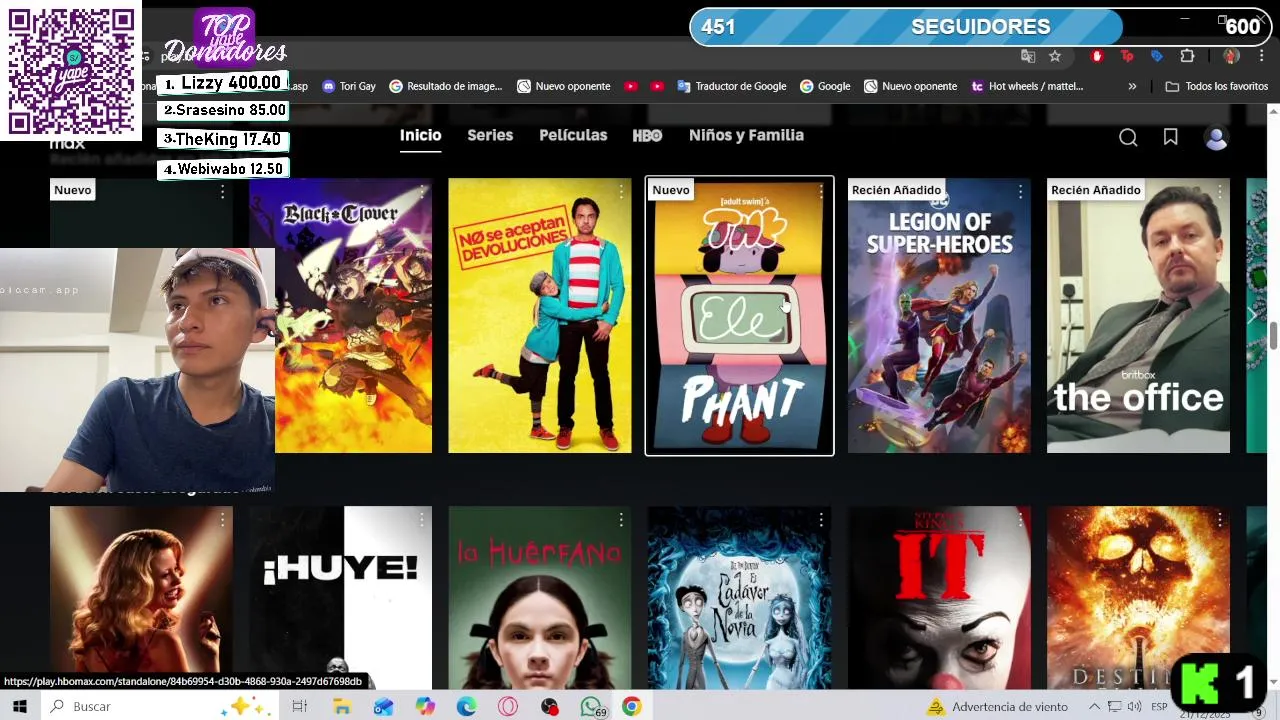
Task: Open options menu on La Huérfana poster
Action: coord(621,519)
